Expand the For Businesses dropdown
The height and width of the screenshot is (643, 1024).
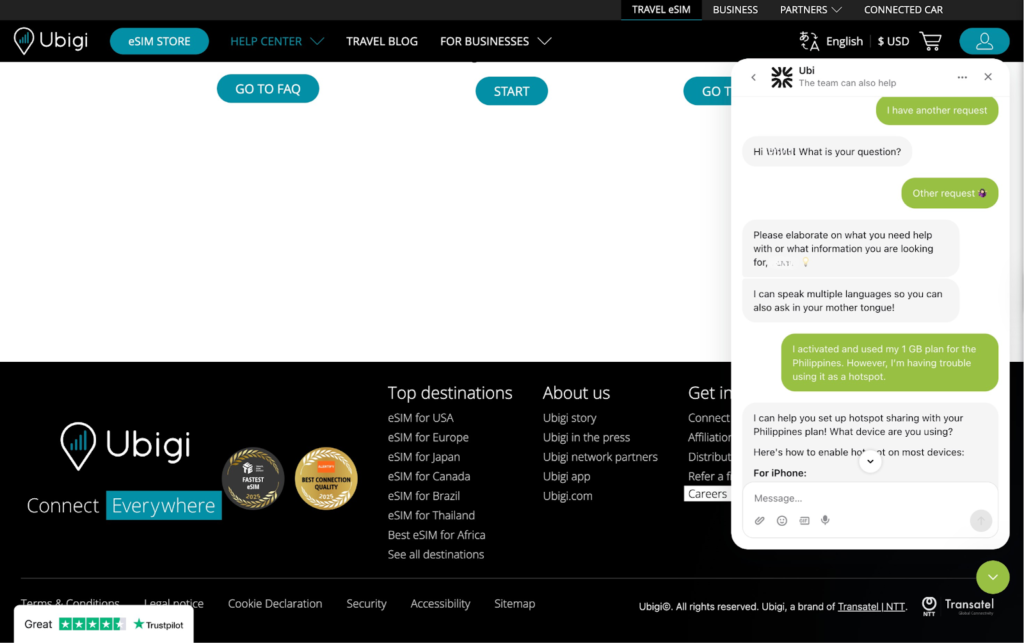(x=496, y=41)
